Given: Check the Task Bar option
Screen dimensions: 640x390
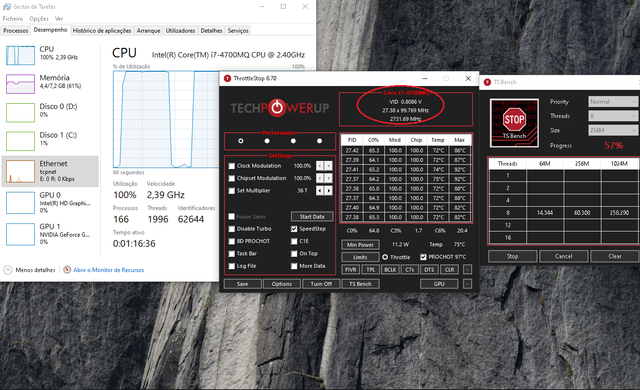Looking at the screenshot, I should pyautogui.click(x=232, y=253).
